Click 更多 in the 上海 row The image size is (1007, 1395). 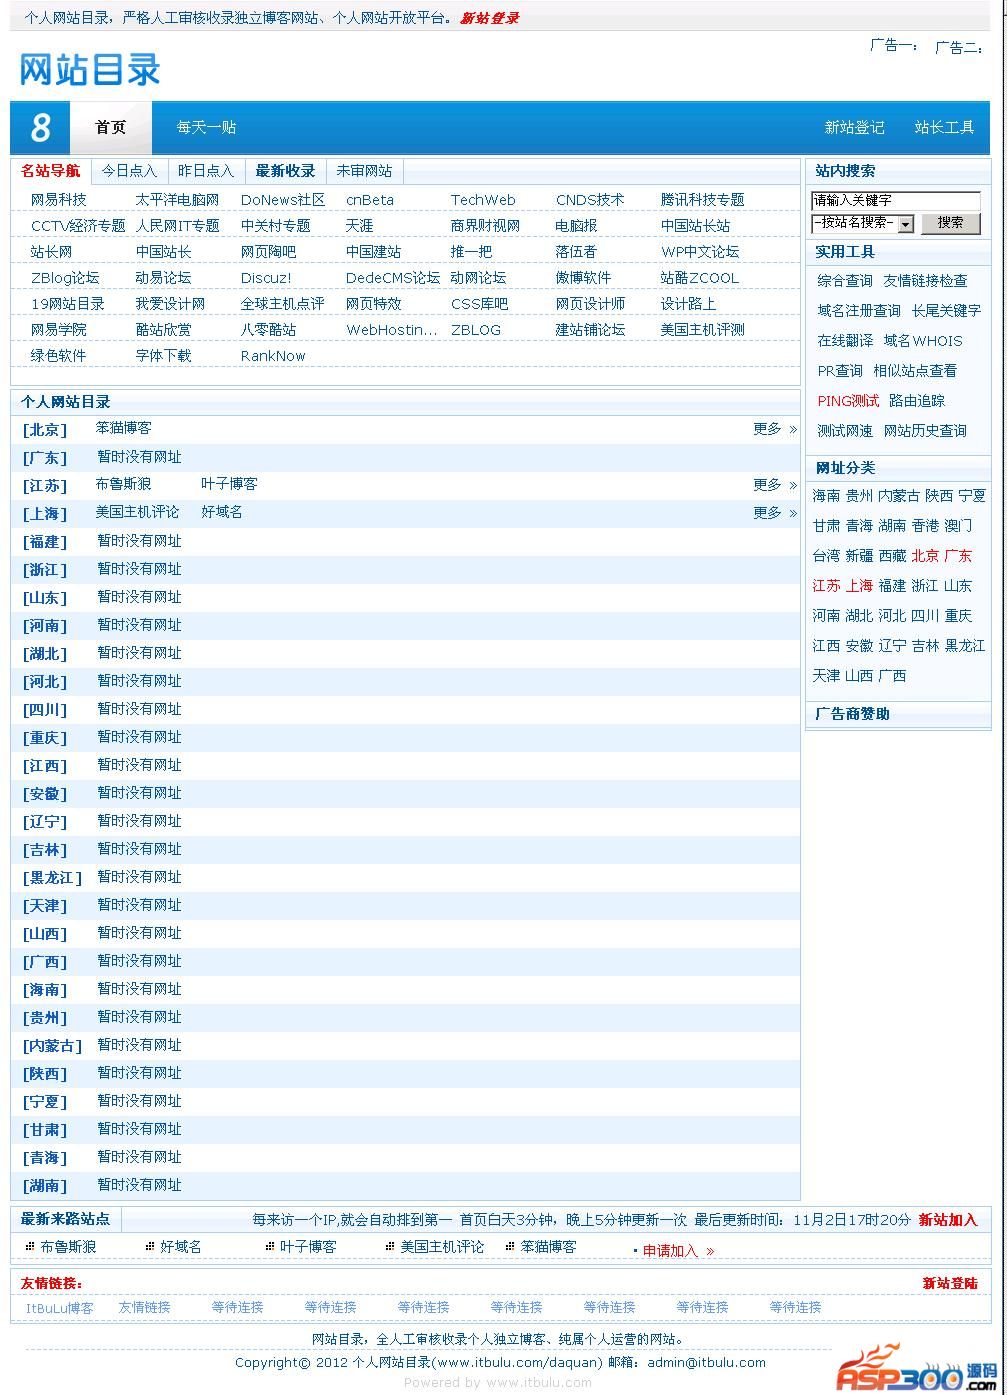[775, 513]
